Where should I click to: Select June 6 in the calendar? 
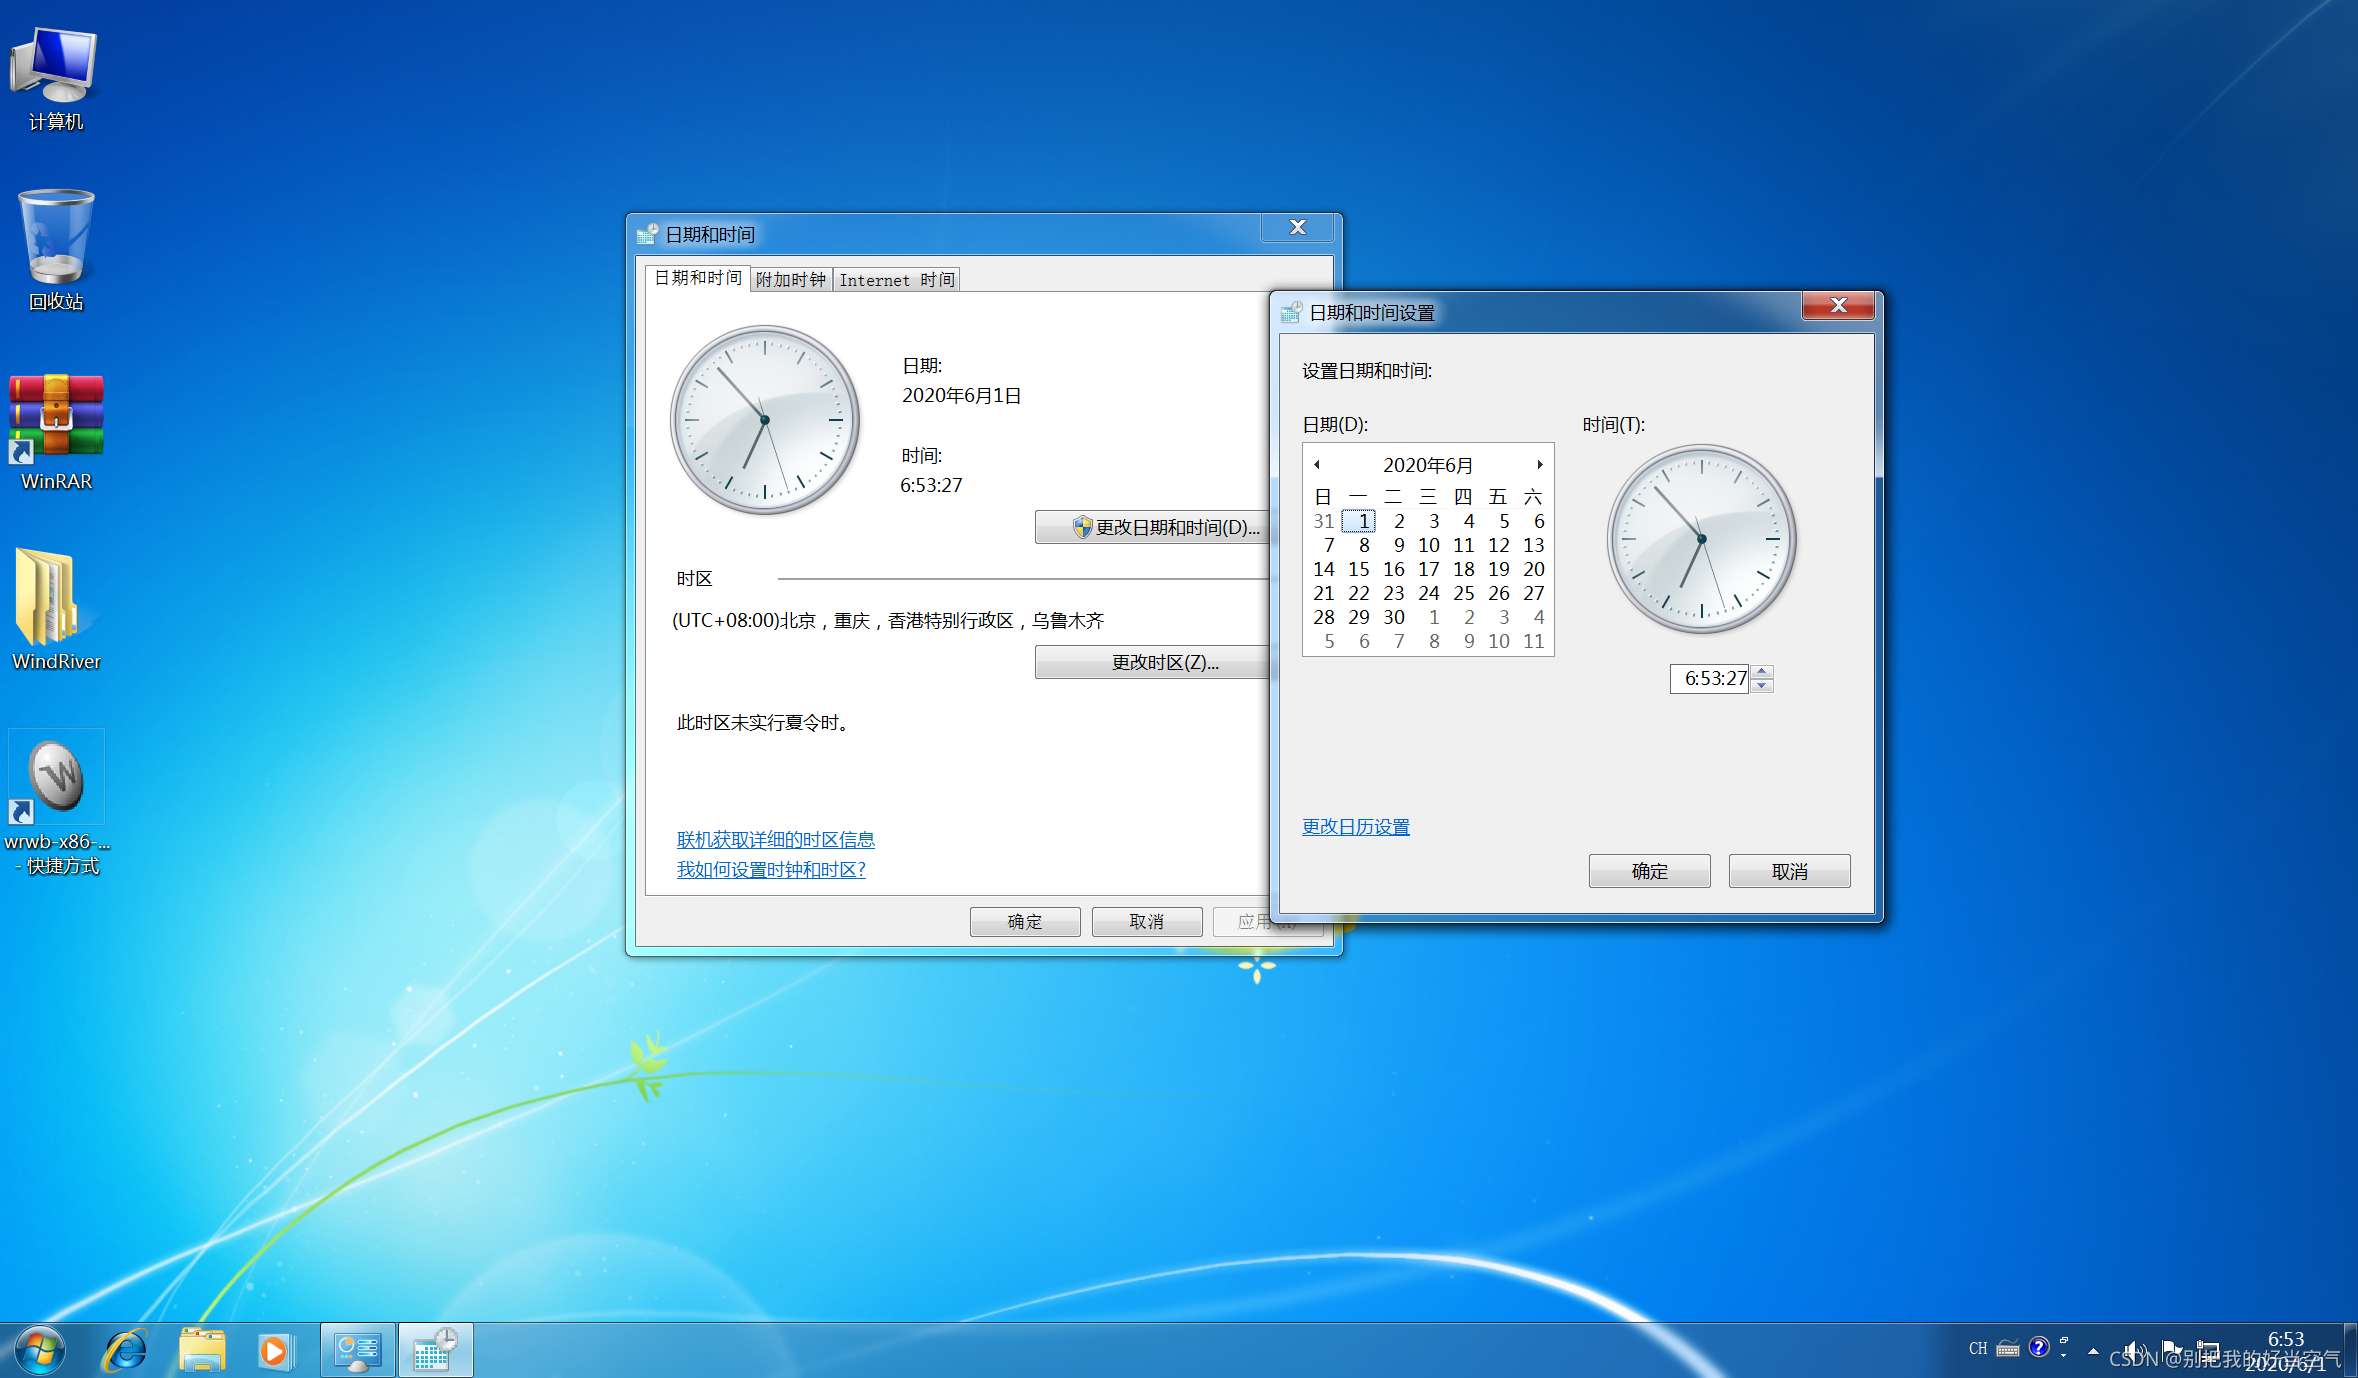[x=1538, y=521]
